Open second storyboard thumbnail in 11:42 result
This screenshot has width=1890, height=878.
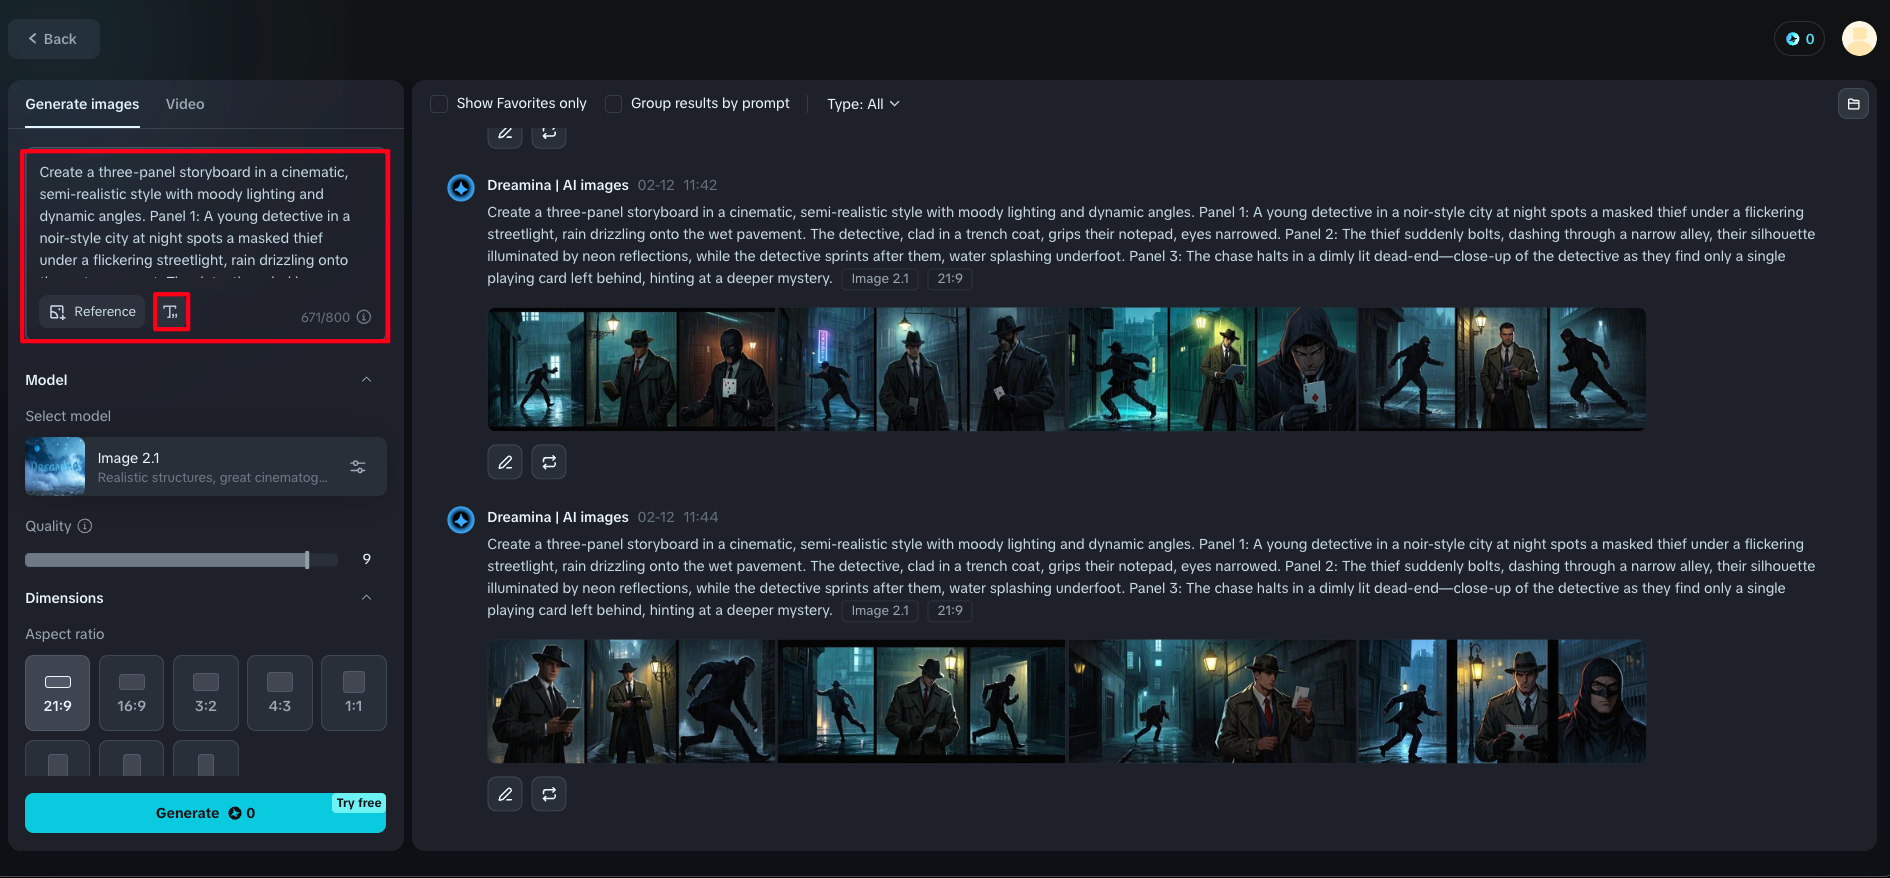[x=922, y=370]
